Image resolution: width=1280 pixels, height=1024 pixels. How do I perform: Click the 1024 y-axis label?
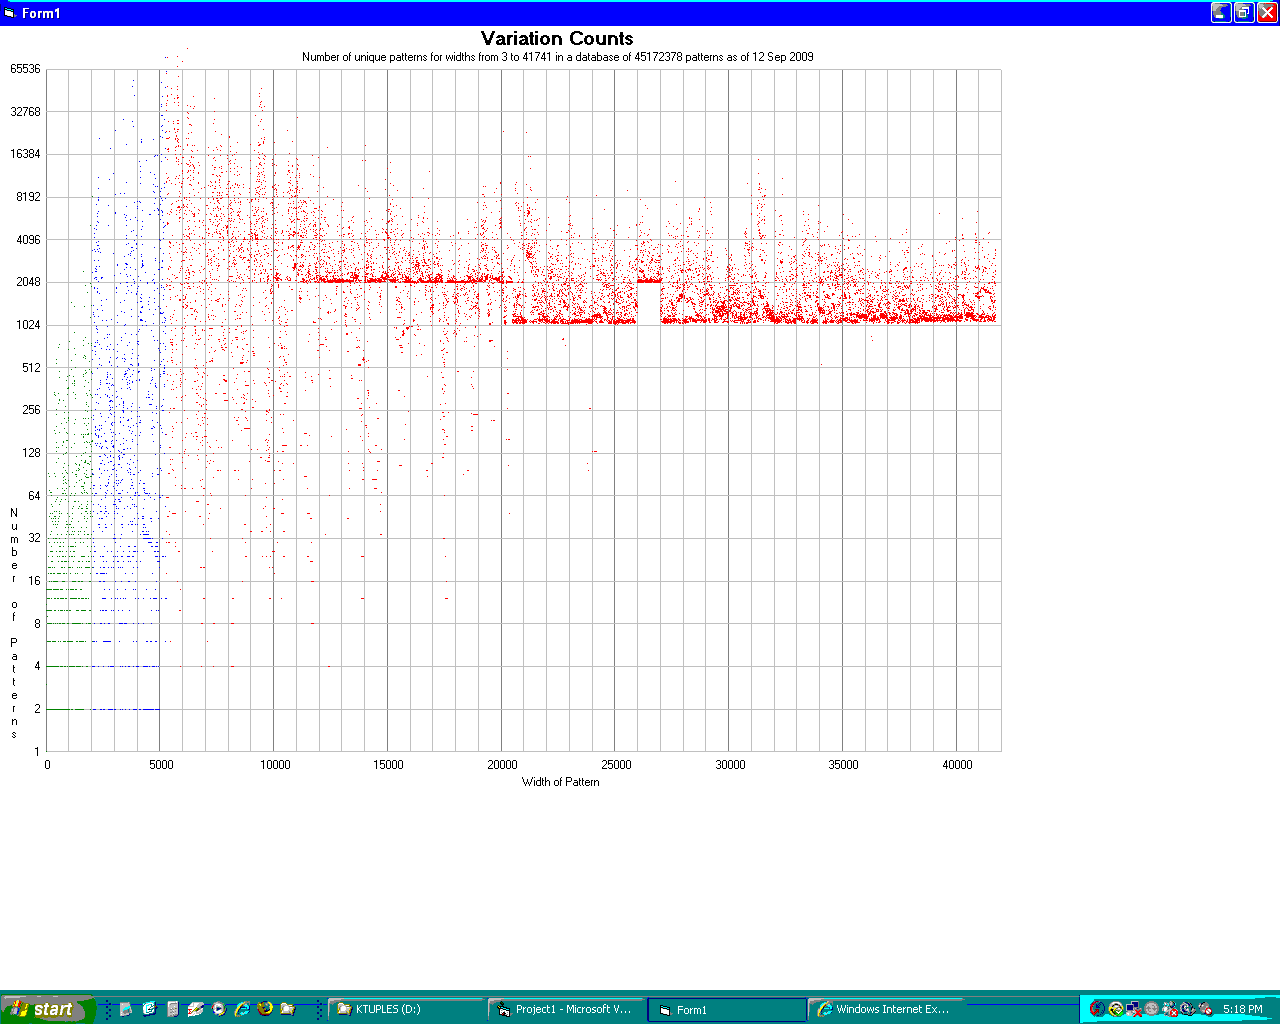[x=29, y=325]
